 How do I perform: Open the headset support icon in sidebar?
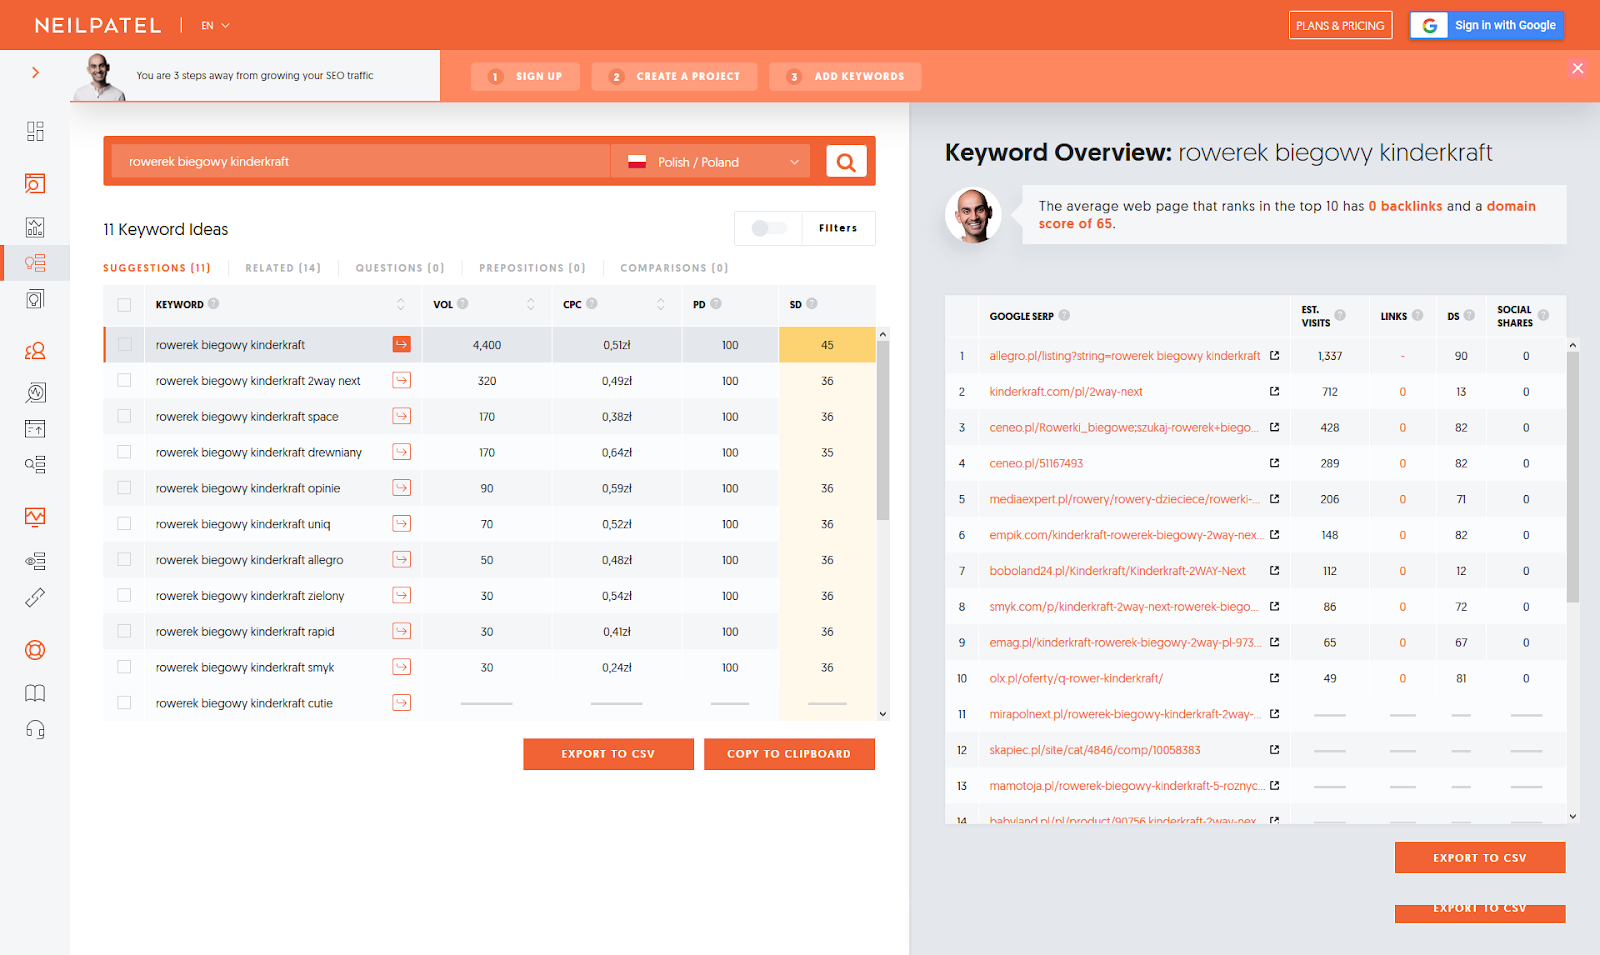35,729
